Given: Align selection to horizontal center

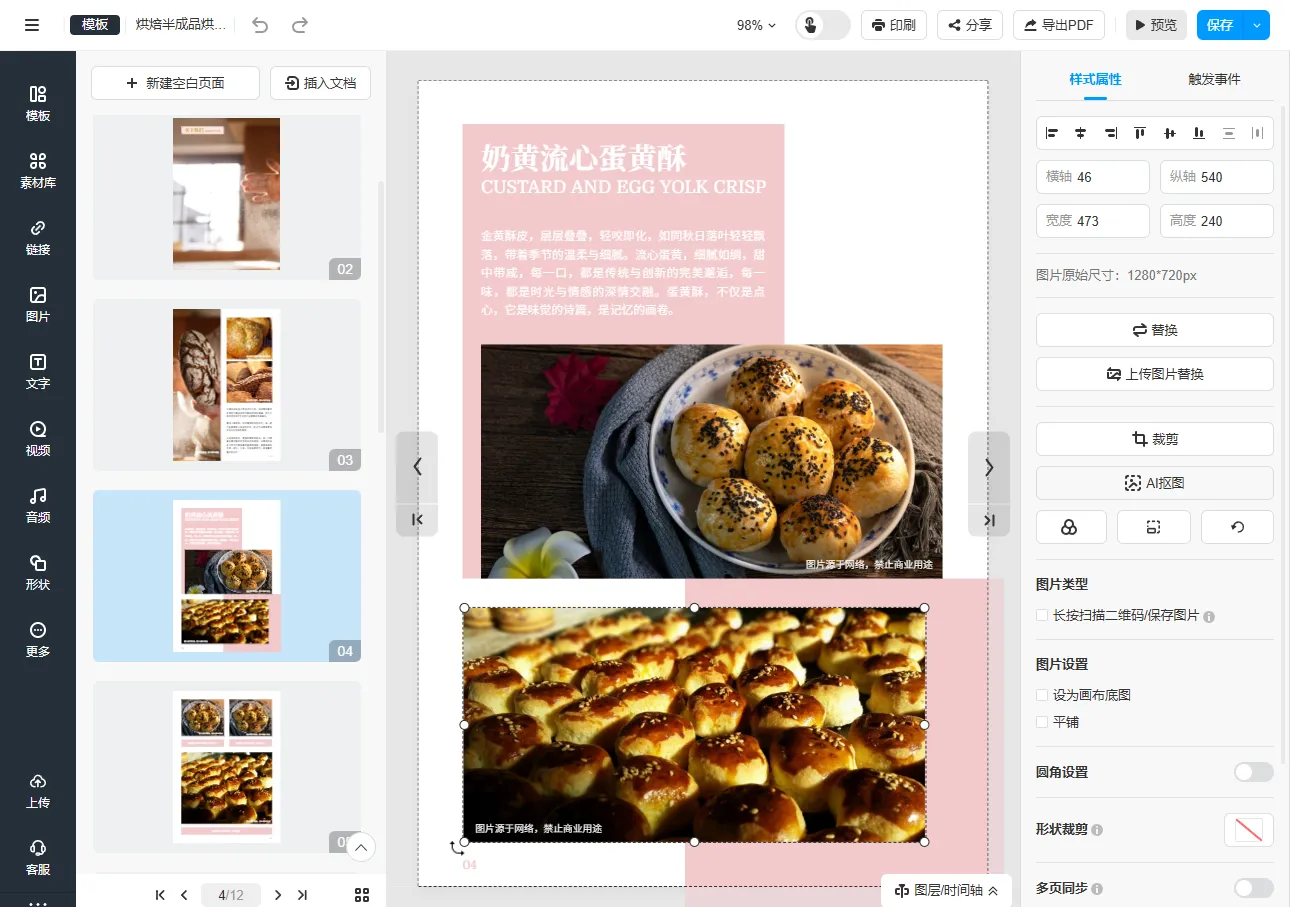Looking at the screenshot, I should 1081,133.
